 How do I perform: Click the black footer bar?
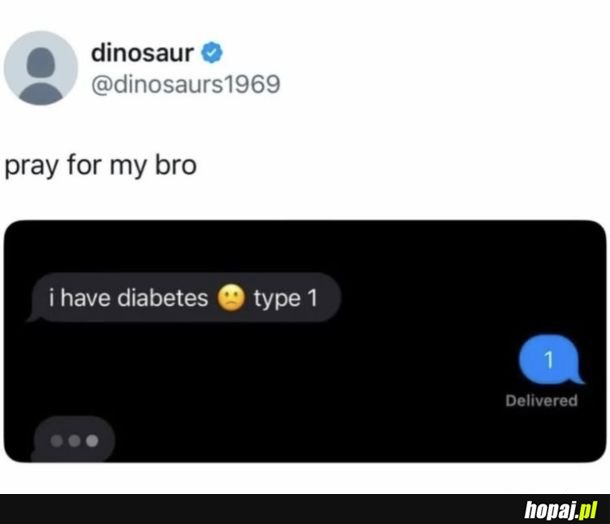click(305, 509)
